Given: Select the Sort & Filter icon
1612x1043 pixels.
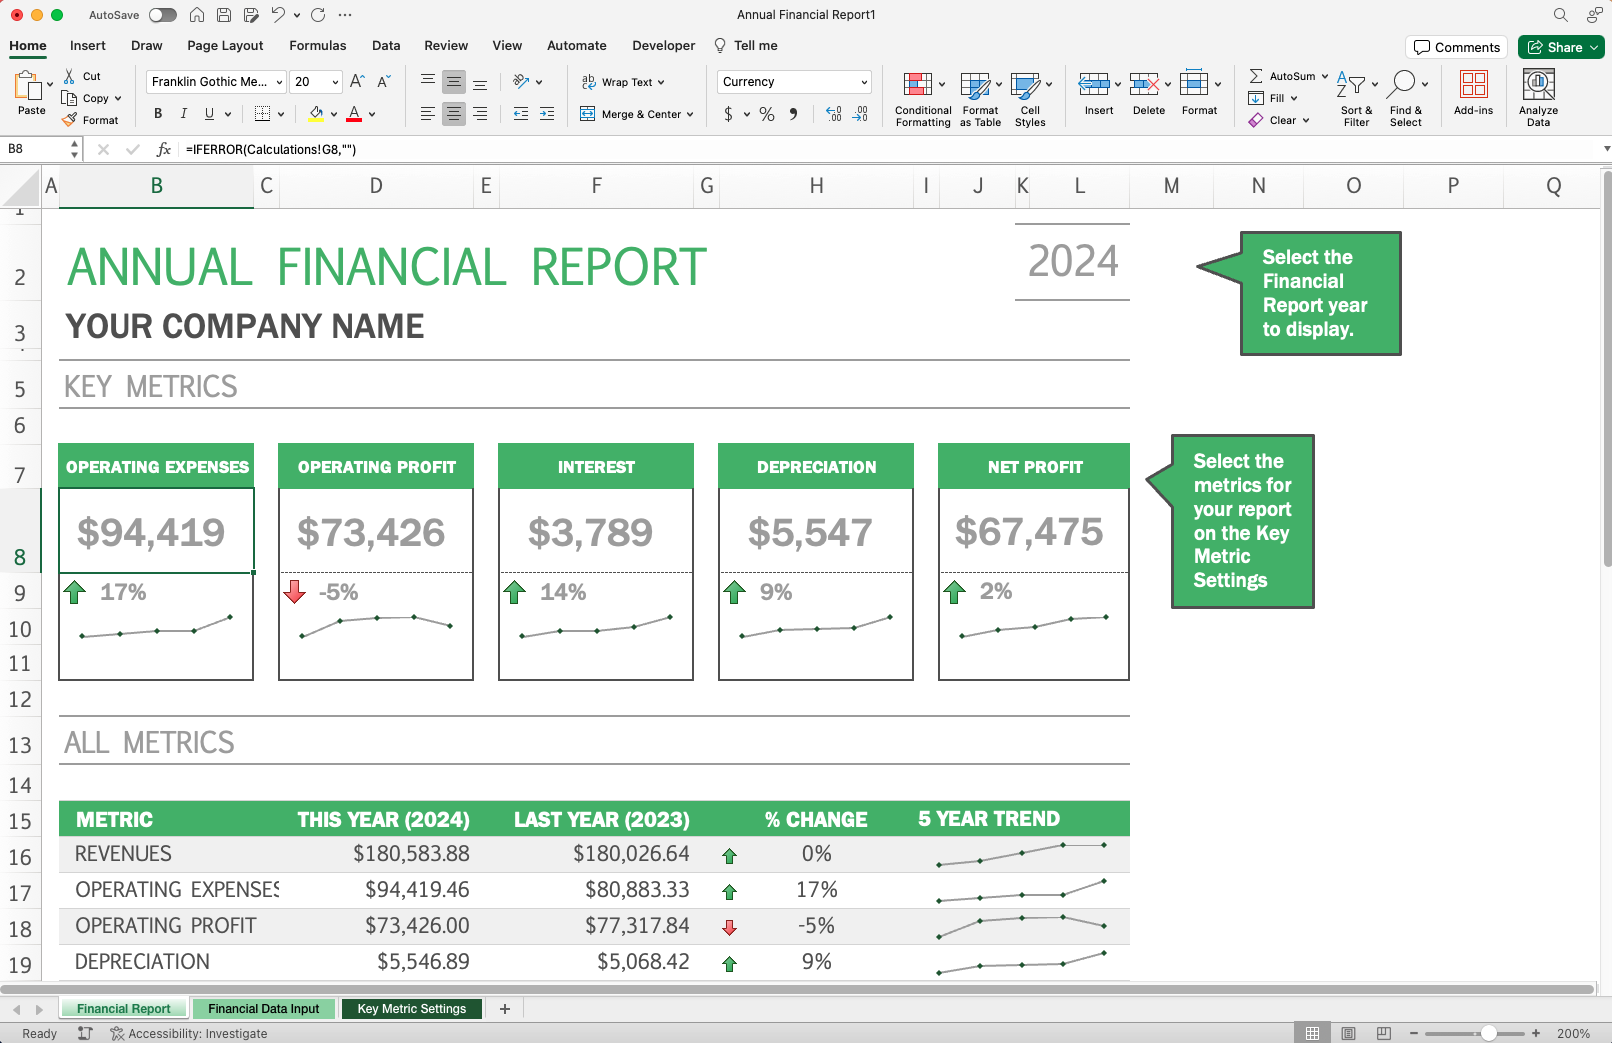Looking at the screenshot, I should pos(1355,95).
